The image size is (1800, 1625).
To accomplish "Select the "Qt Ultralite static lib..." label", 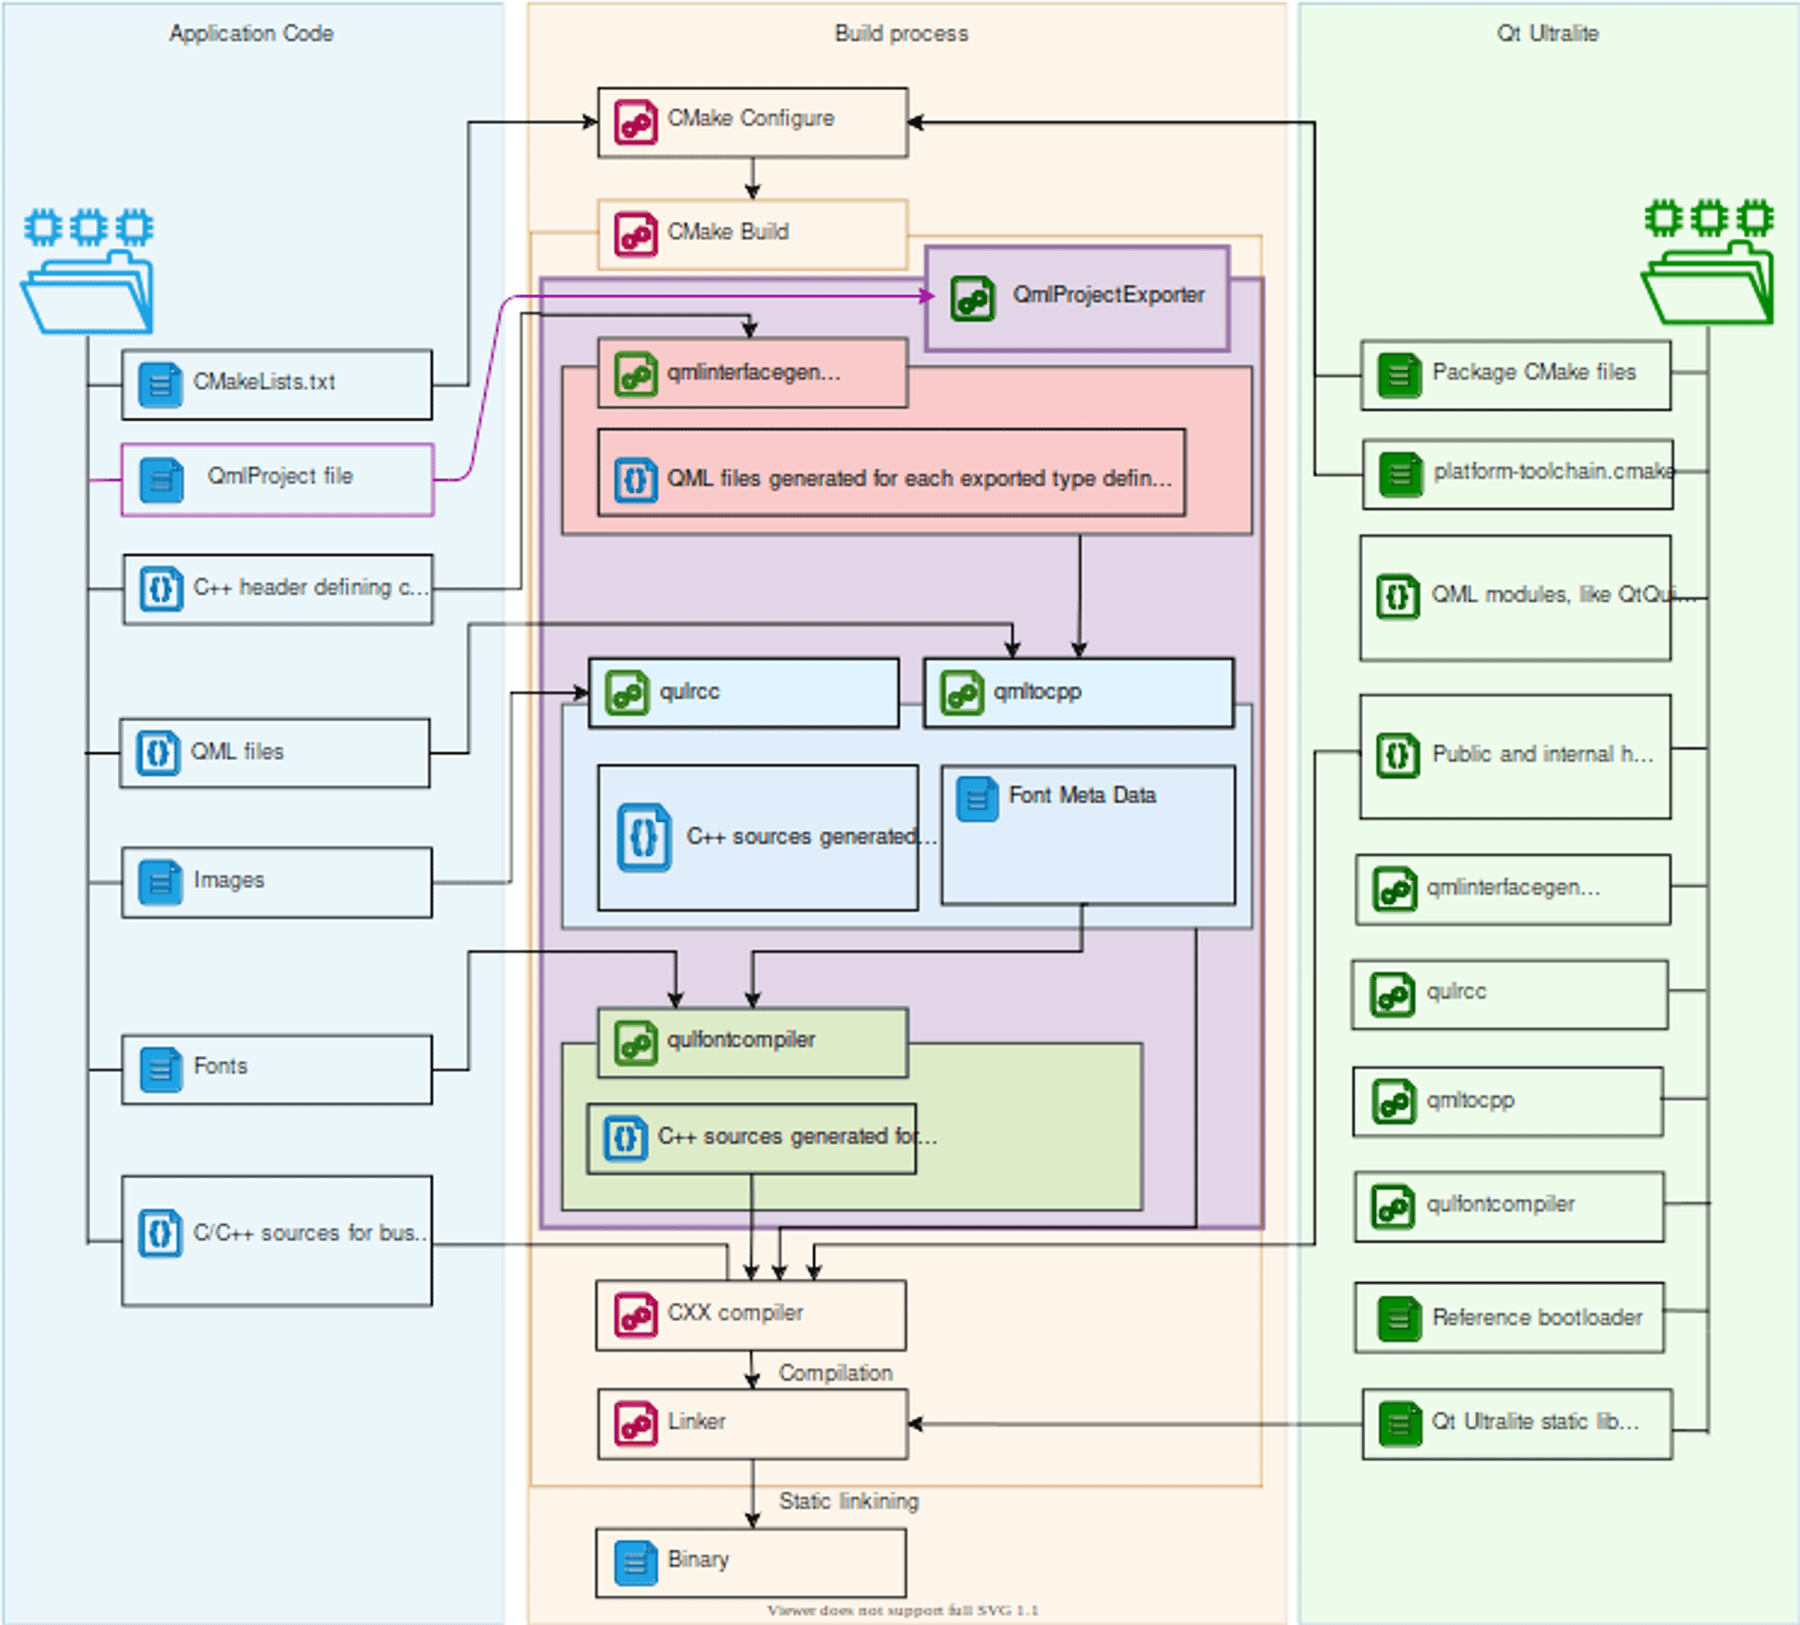I will tap(1535, 1421).
